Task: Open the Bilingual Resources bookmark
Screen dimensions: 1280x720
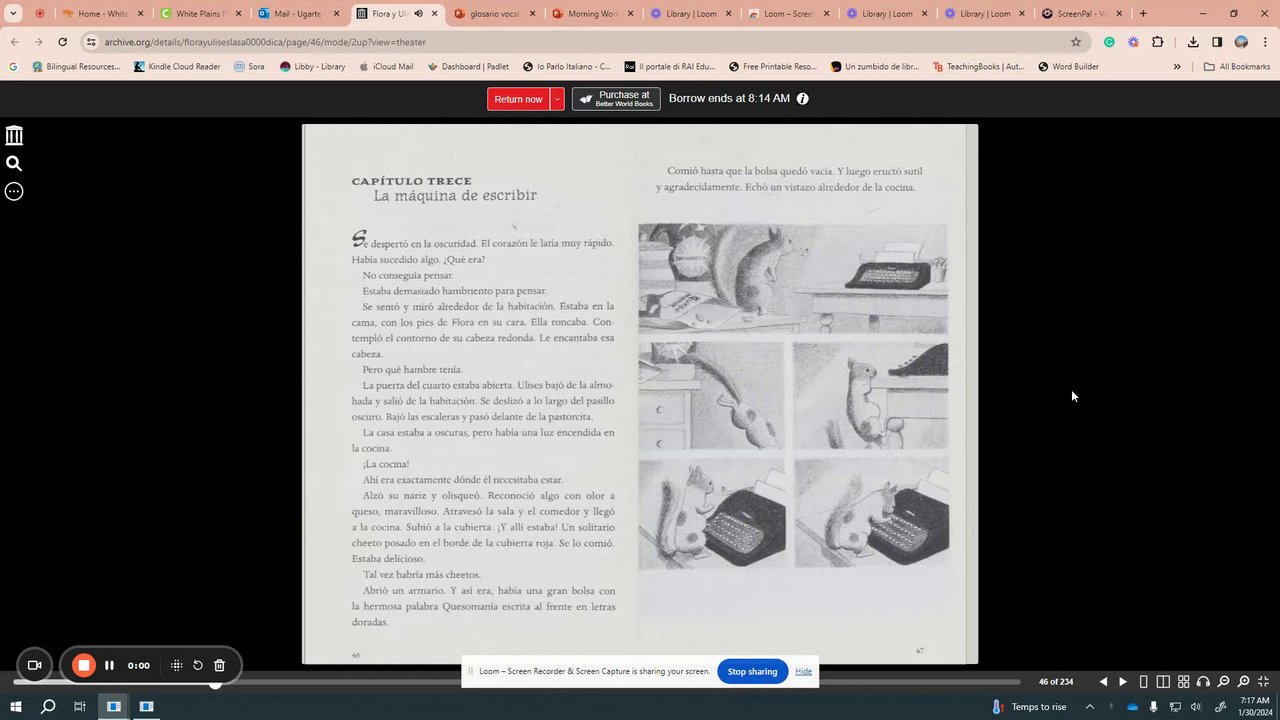Action: tap(76, 67)
